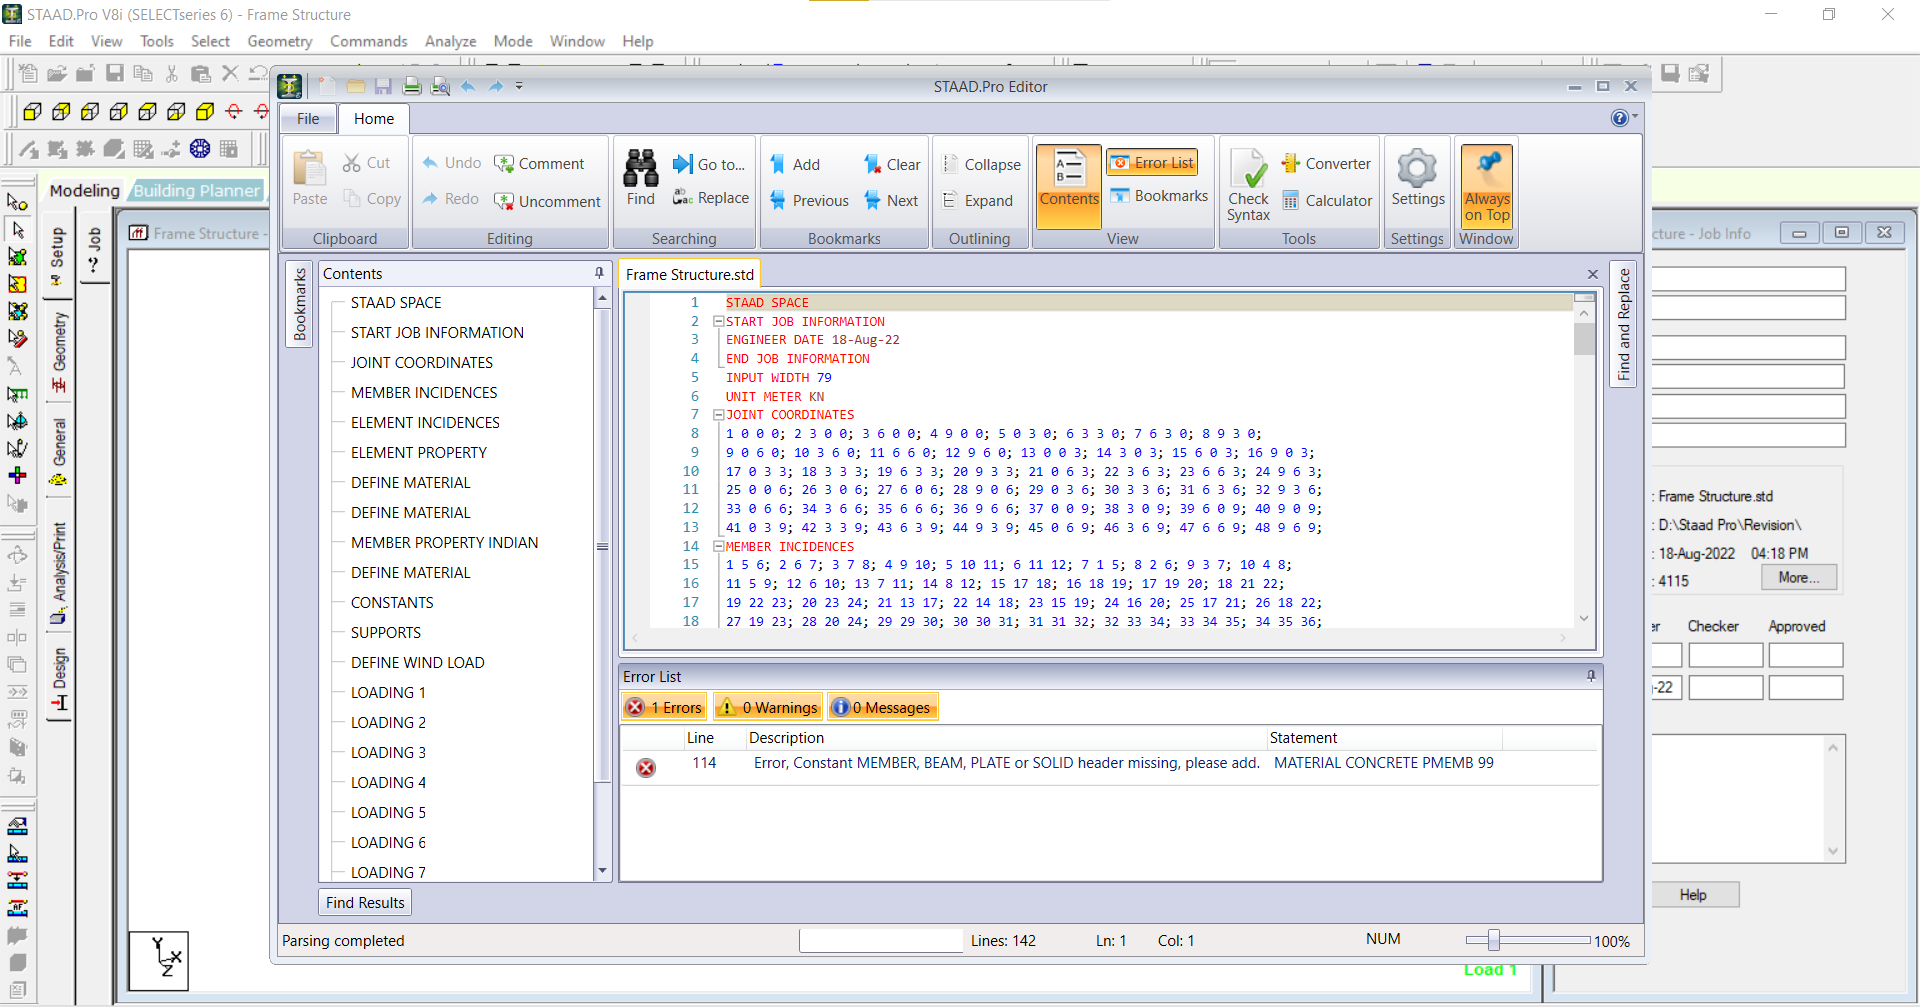
Task: Switch to the File ribbon tab
Action: coord(308,119)
